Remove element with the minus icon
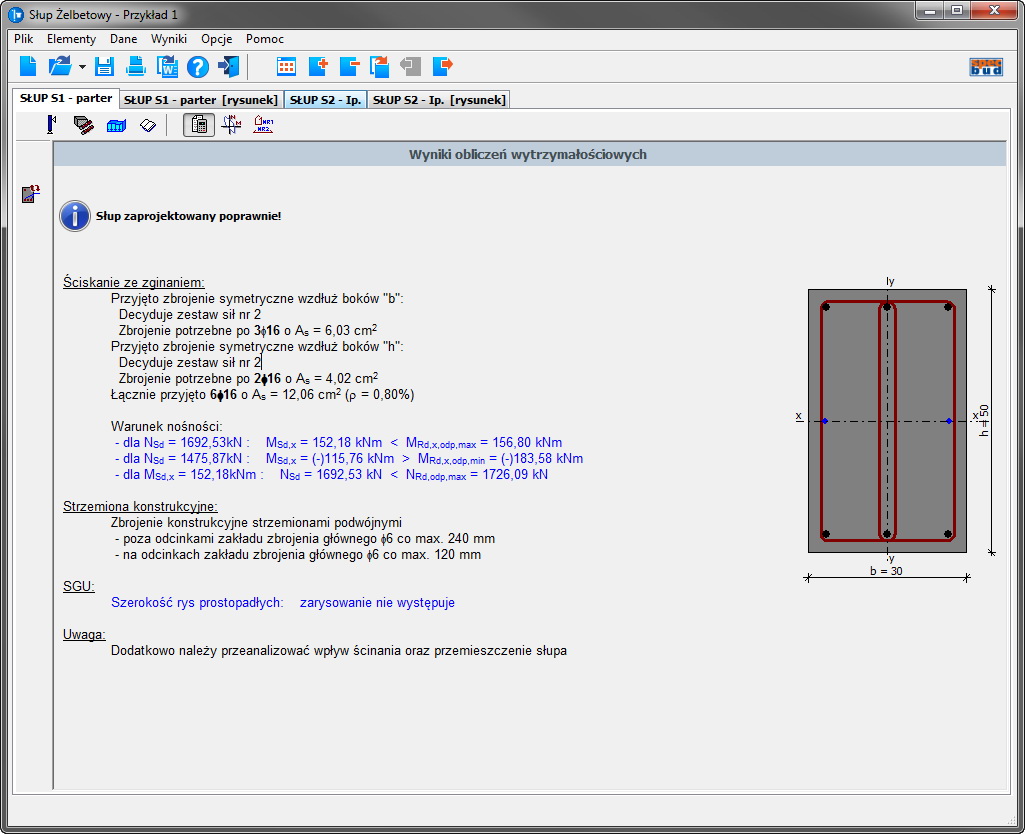This screenshot has width=1025, height=834. pyautogui.click(x=349, y=67)
